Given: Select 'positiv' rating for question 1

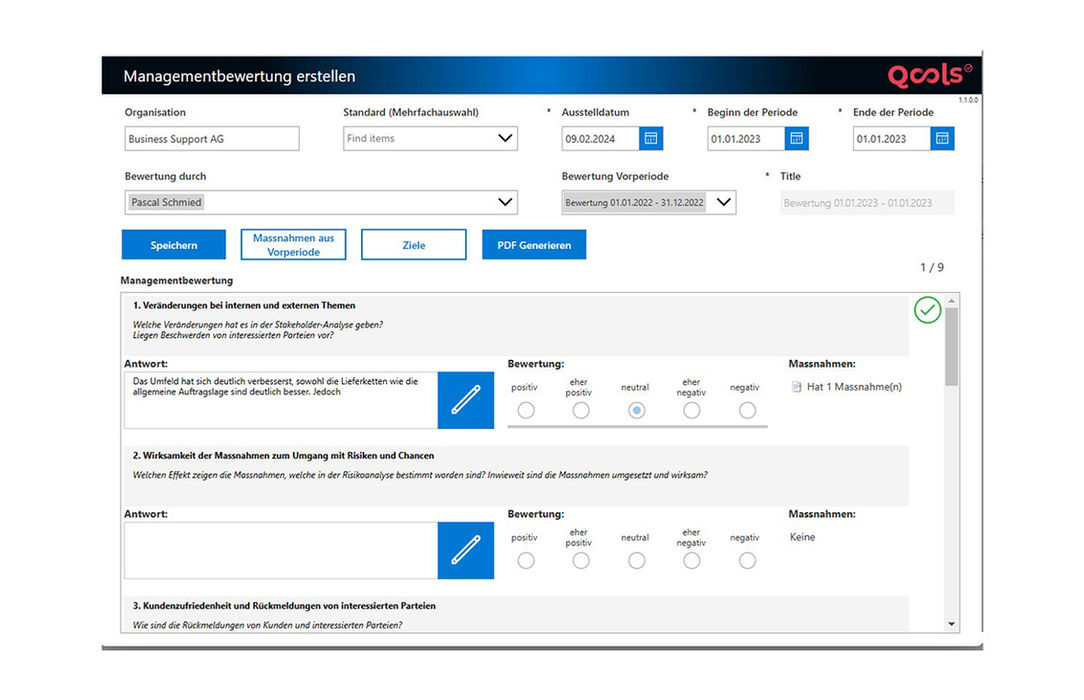Looking at the screenshot, I should [x=525, y=410].
